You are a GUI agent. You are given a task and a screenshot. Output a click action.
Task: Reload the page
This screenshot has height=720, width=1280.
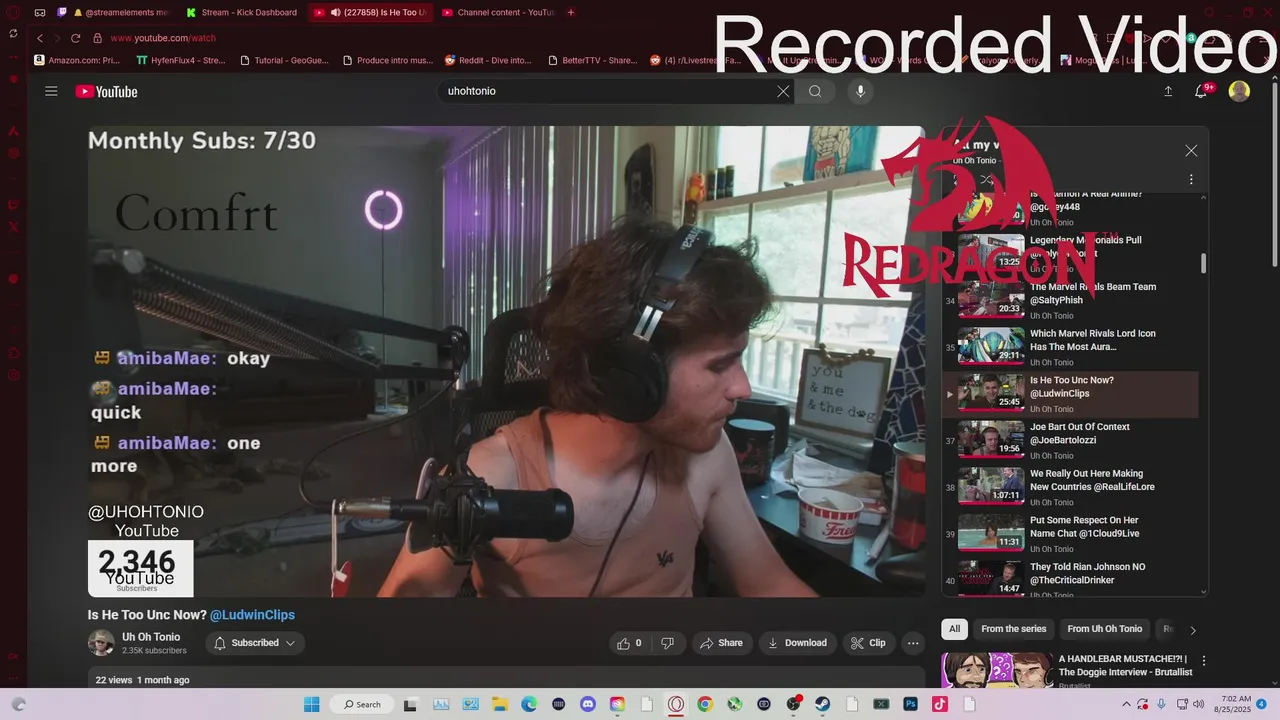(75, 38)
